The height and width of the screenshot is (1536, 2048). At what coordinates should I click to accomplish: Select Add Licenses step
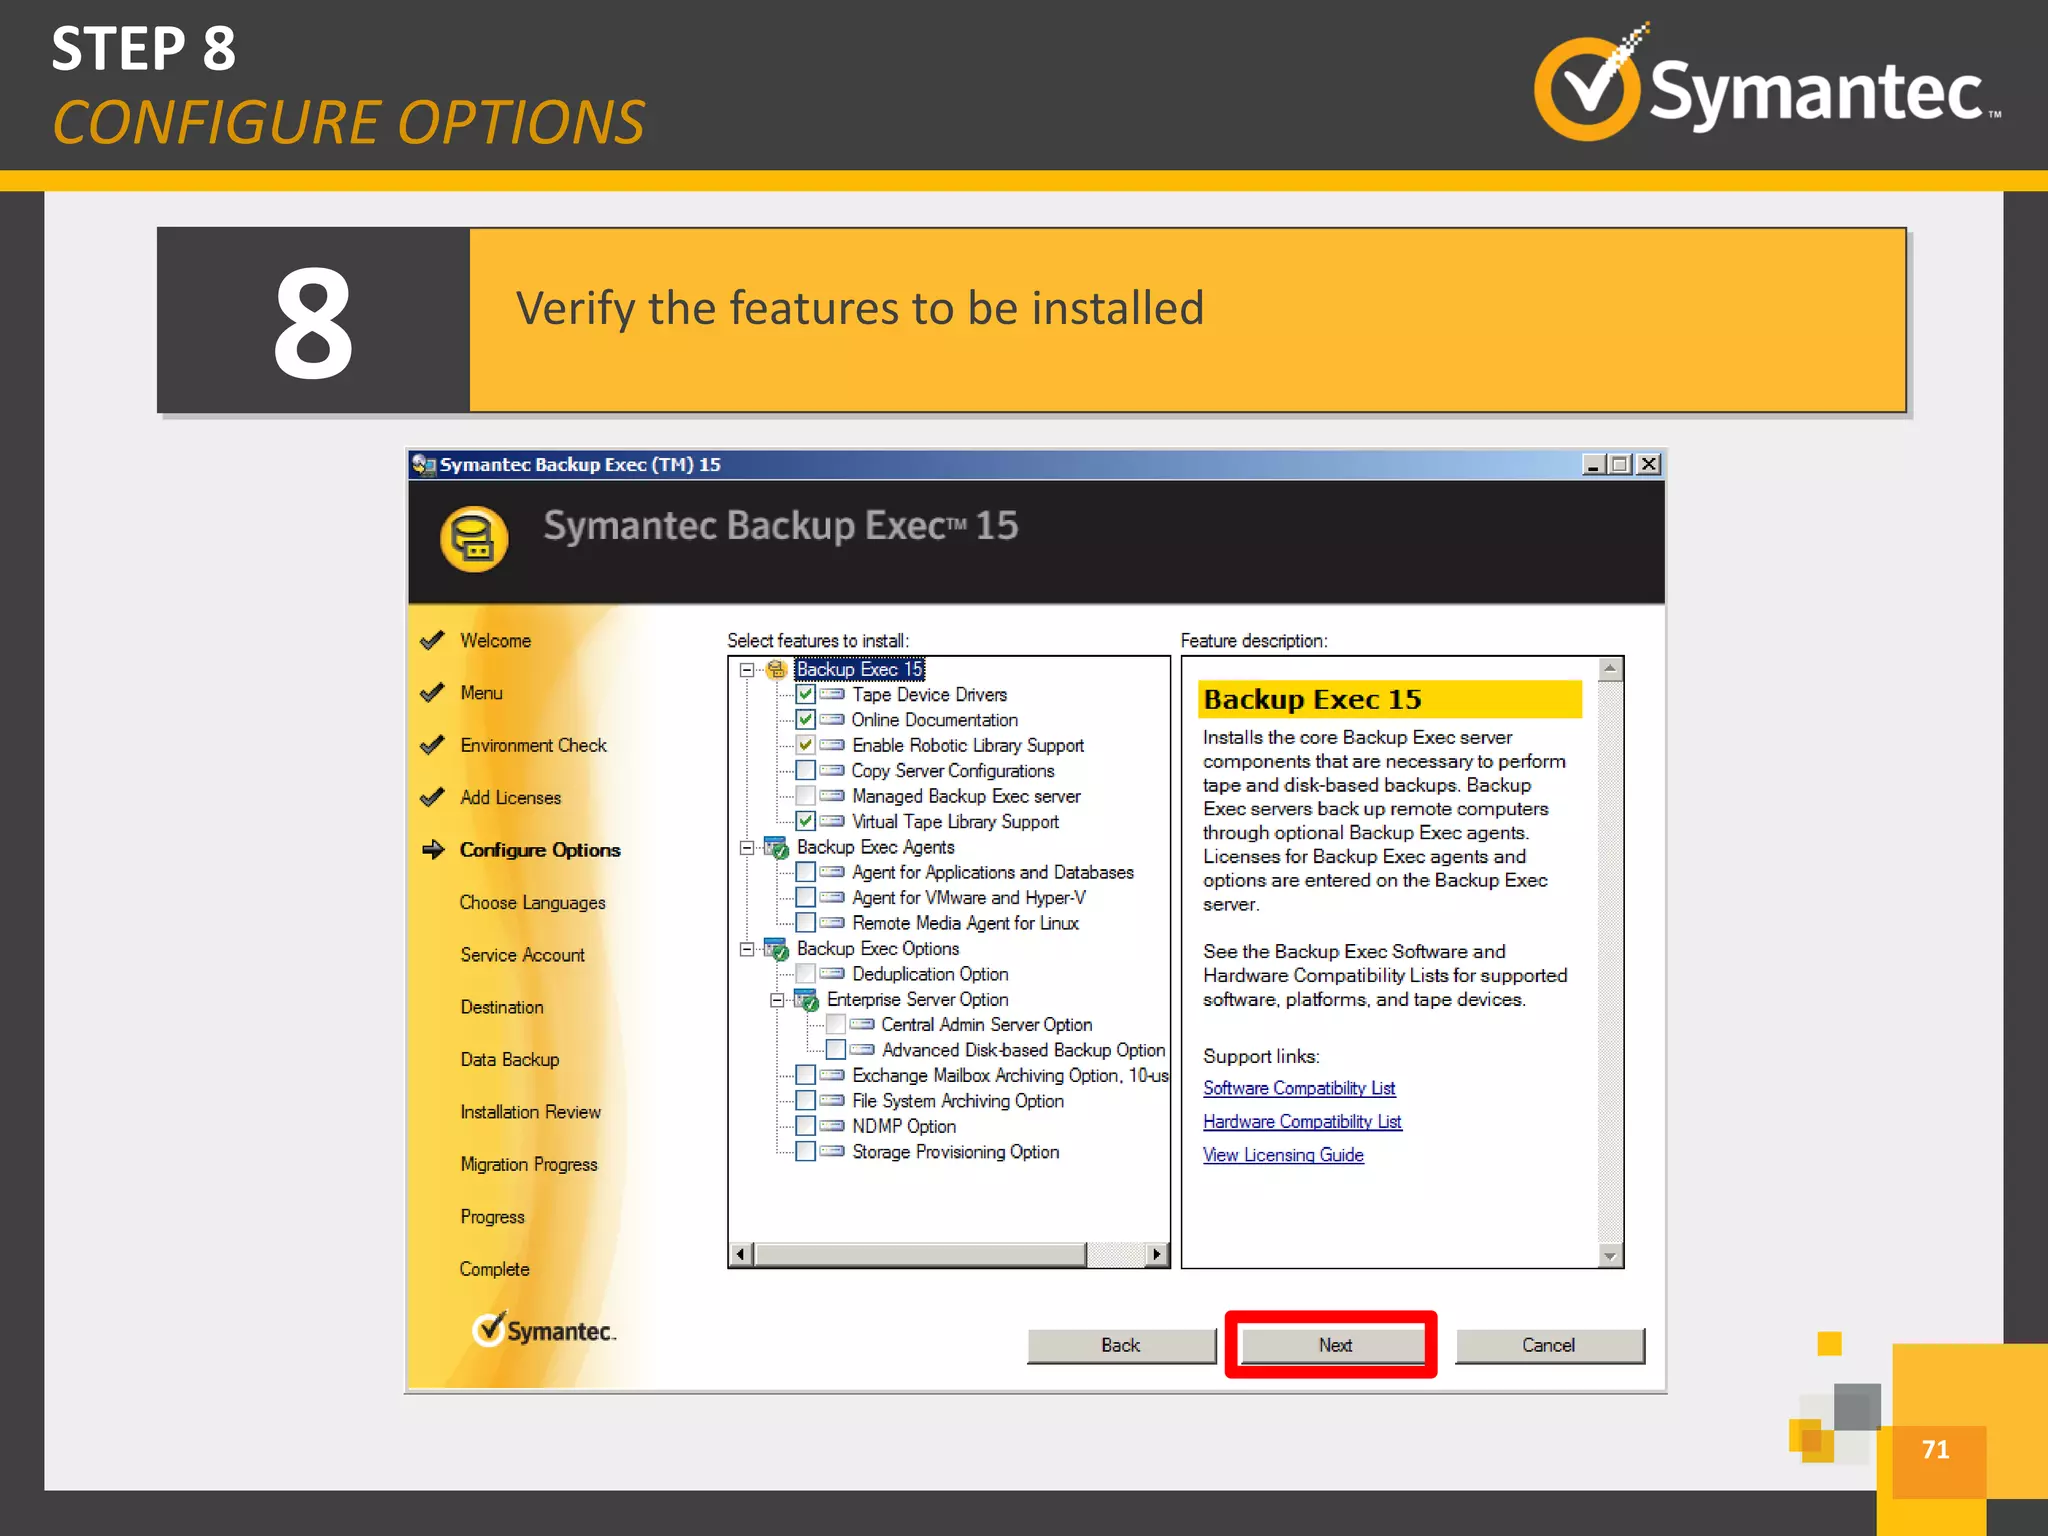tap(510, 798)
